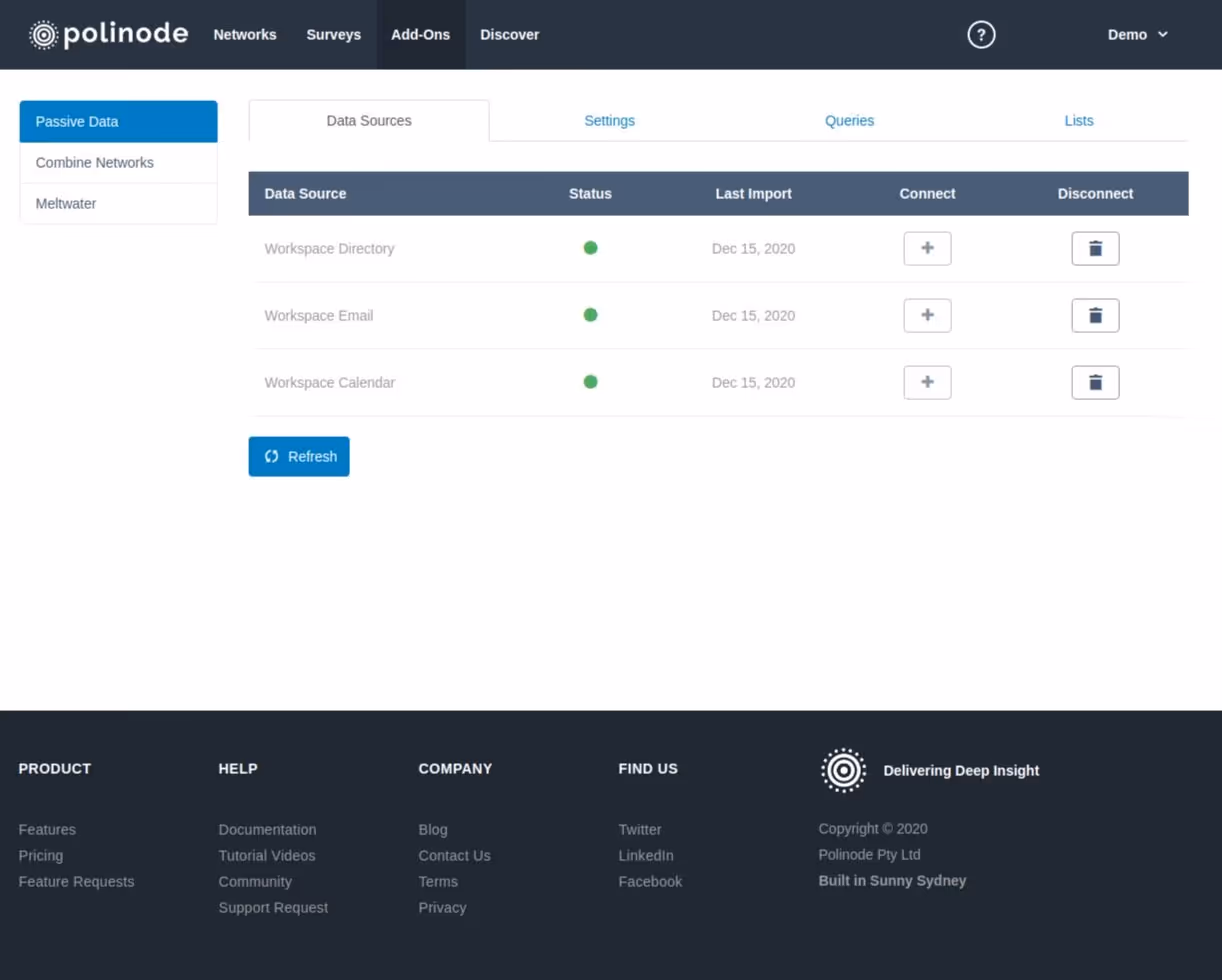Screen dimensions: 1222x980
Task: Open the Pricing footer link
Action: 41,856
